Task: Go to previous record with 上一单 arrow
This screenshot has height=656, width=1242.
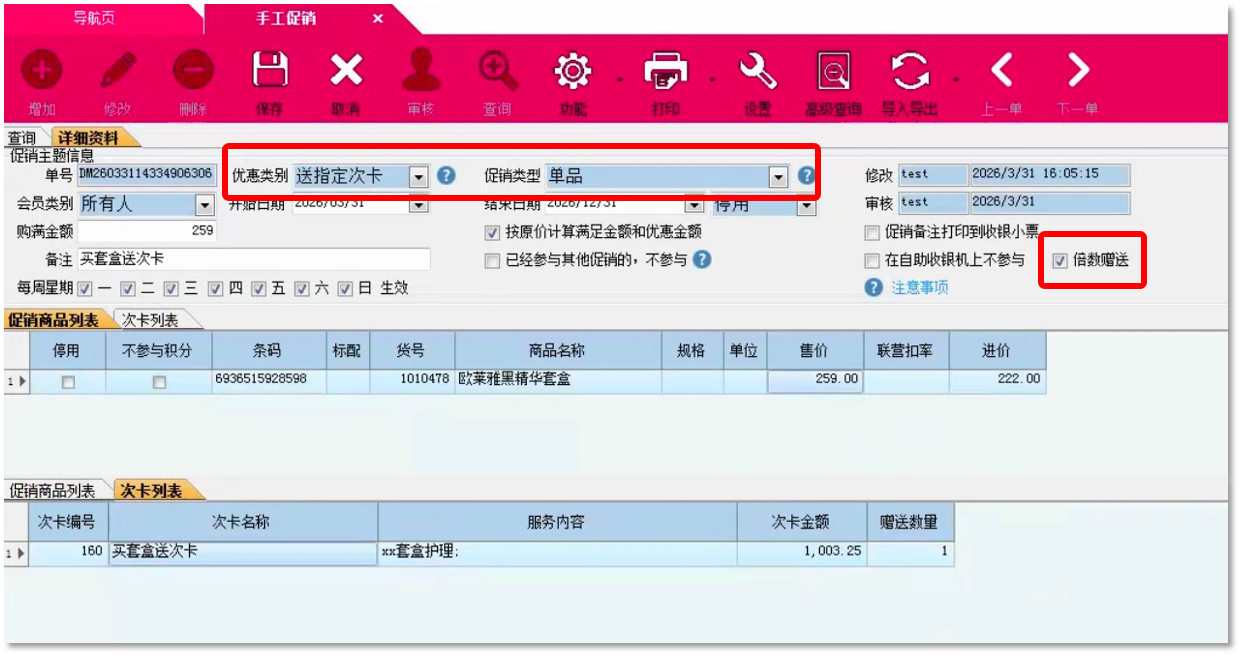Action: (x=1001, y=71)
